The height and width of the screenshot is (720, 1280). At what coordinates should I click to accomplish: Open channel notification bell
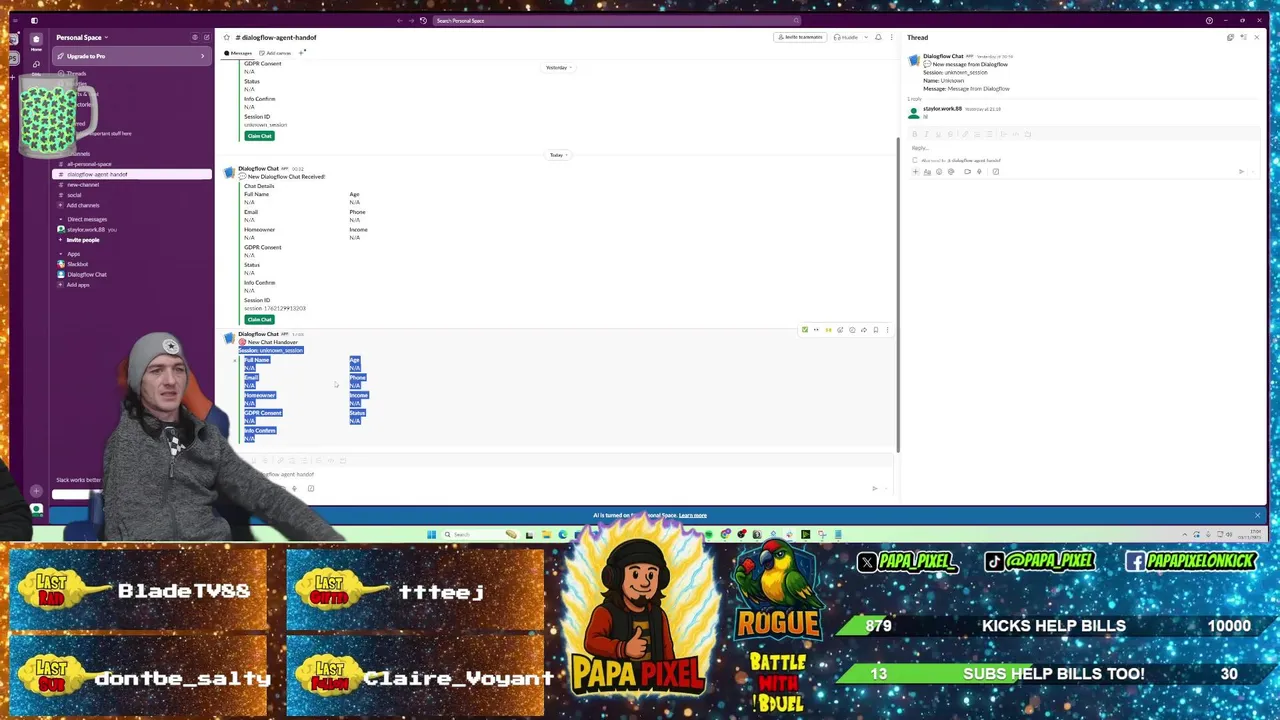[878, 37]
